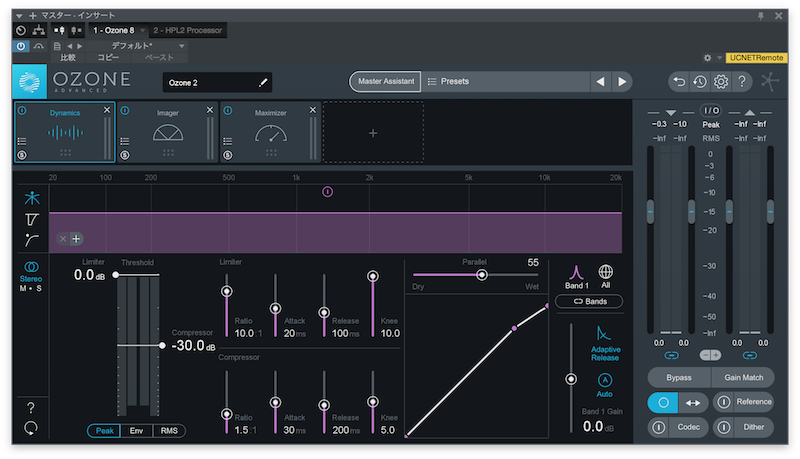Toggle the Dither button
The width and height of the screenshot is (800, 459).
point(743,427)
